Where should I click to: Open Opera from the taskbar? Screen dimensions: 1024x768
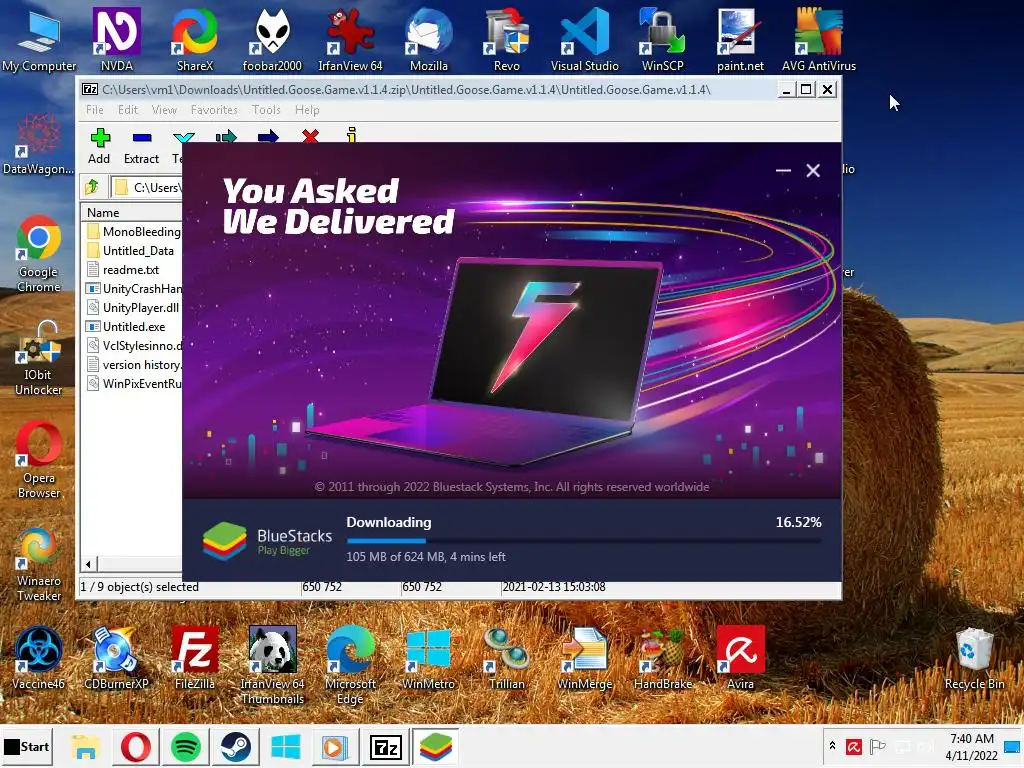tap(136, 746)
